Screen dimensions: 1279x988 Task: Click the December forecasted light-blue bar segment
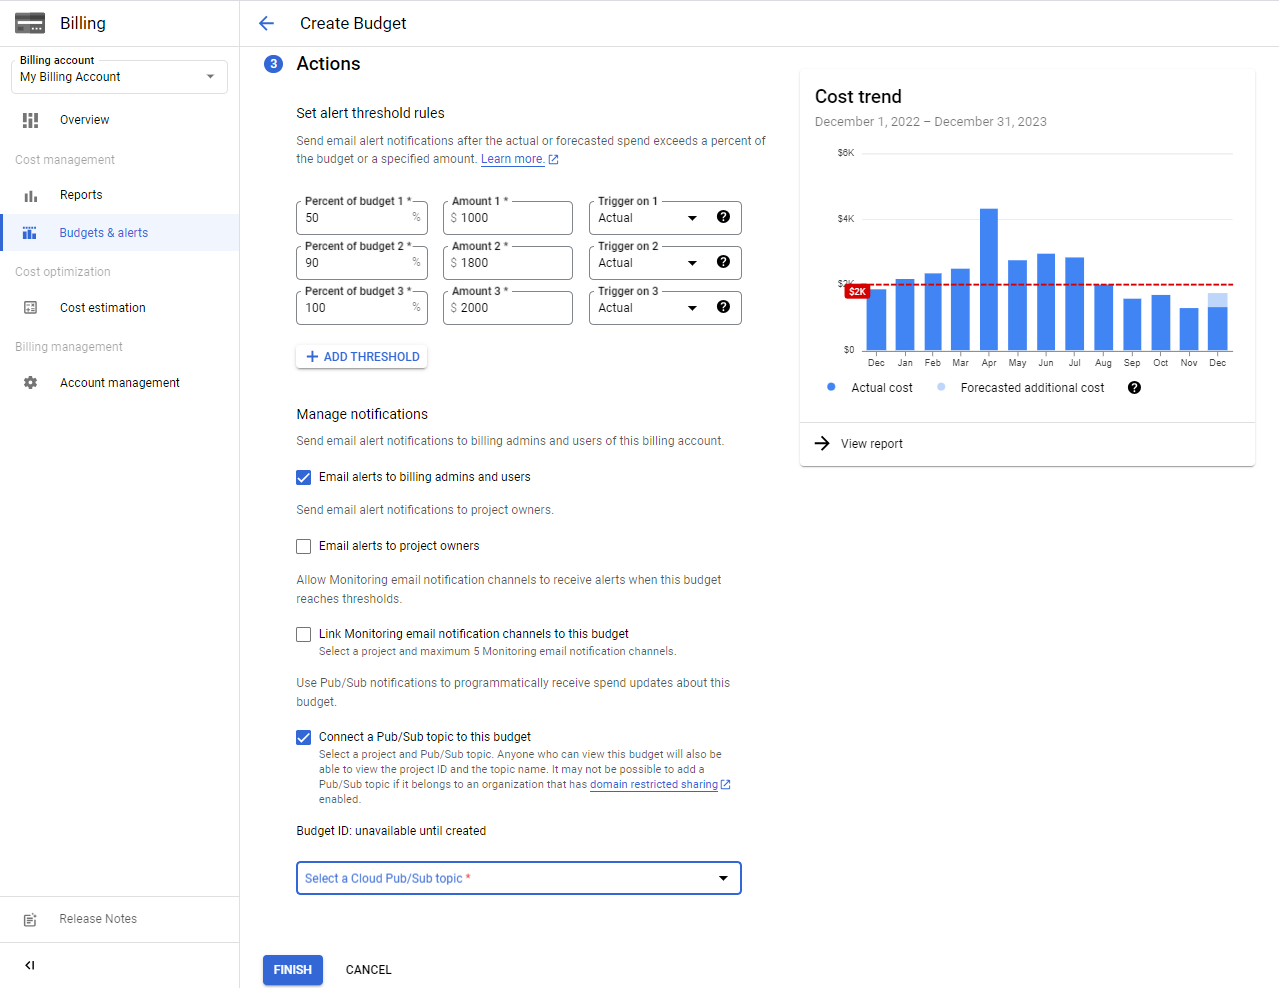pos(1217,300)
